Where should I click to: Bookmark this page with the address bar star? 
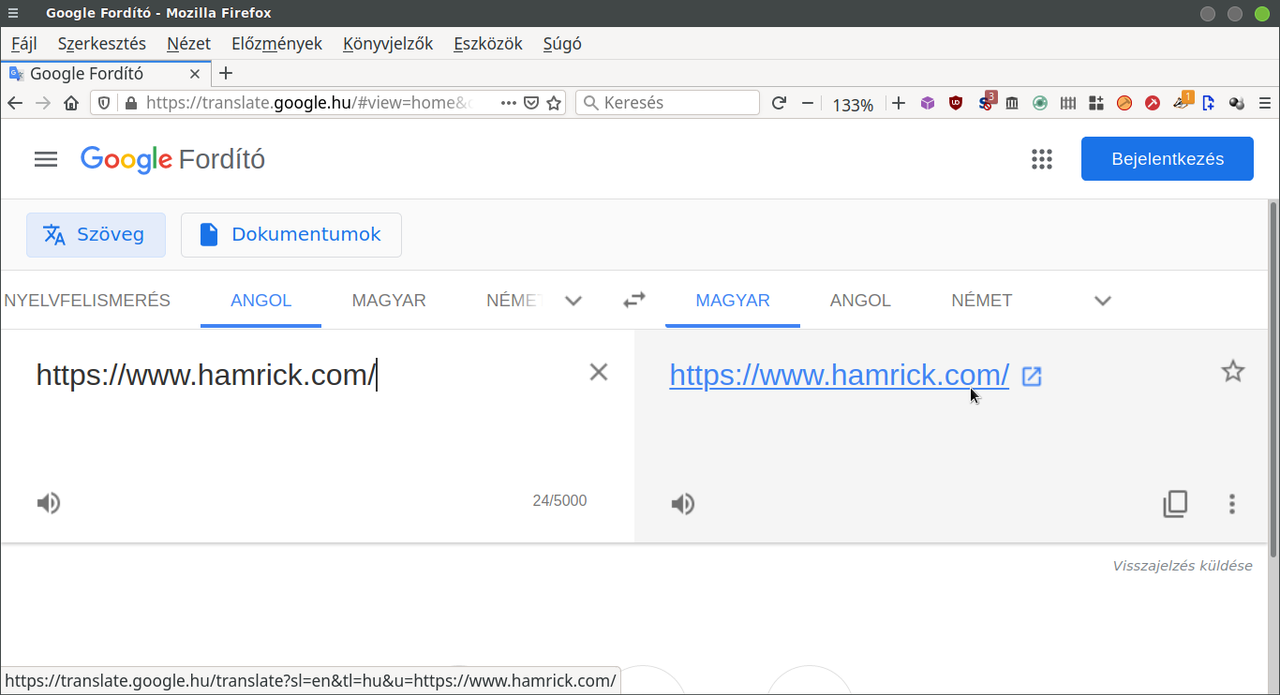[554, 103]
